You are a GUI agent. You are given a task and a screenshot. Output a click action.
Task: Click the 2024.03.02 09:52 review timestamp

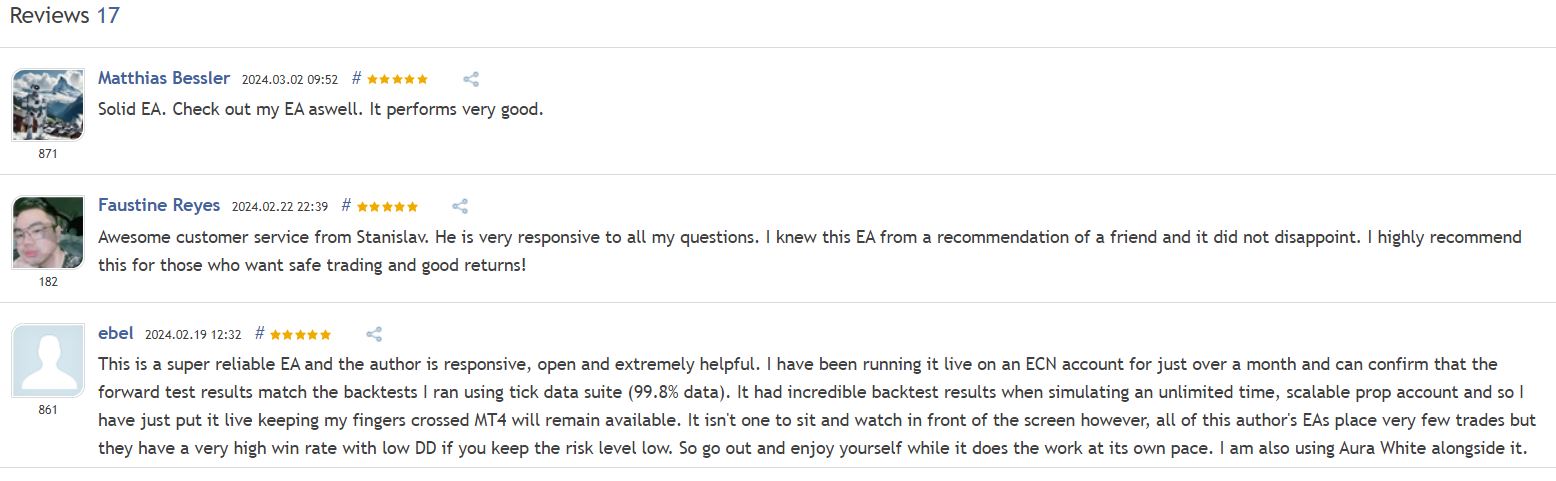pyautogui.click(x=290, y=80)
